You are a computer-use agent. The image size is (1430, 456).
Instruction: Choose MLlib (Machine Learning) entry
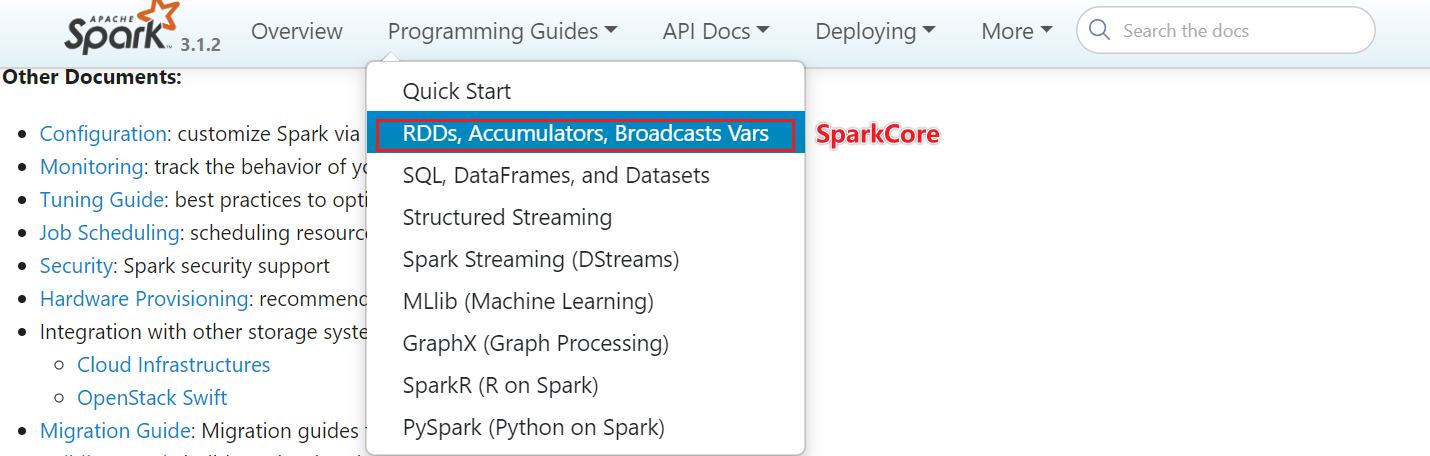(x=586, y=301)
